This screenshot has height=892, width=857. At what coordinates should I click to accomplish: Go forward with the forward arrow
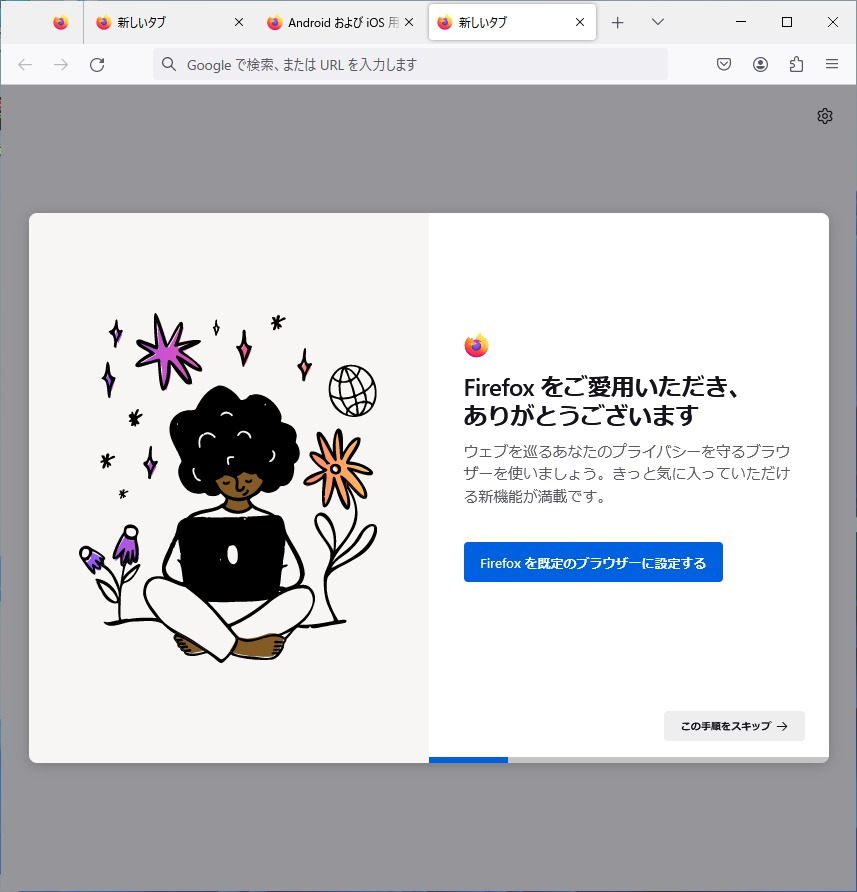[61, 65]
